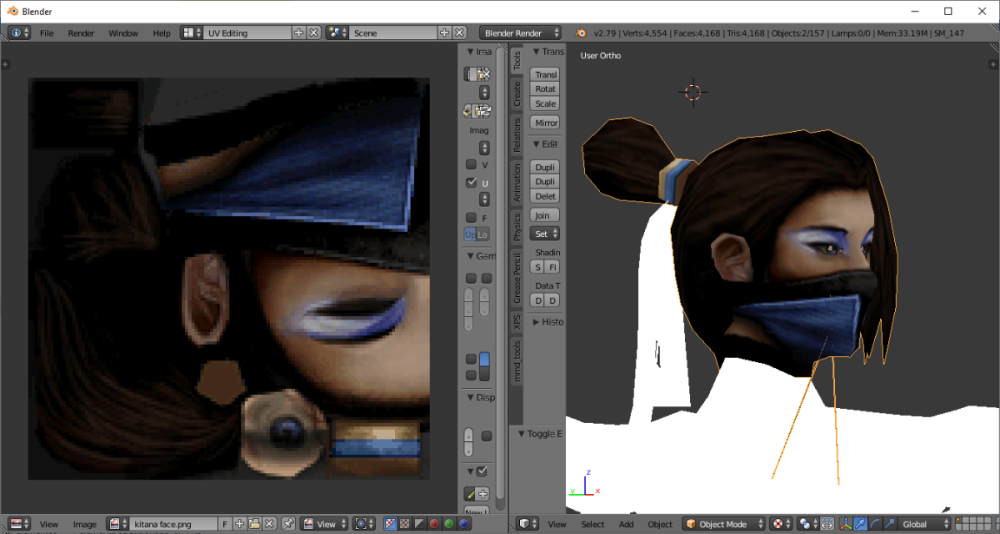Open the Object Mode dropdown
1000x534 pixels.
pos(723,524)
